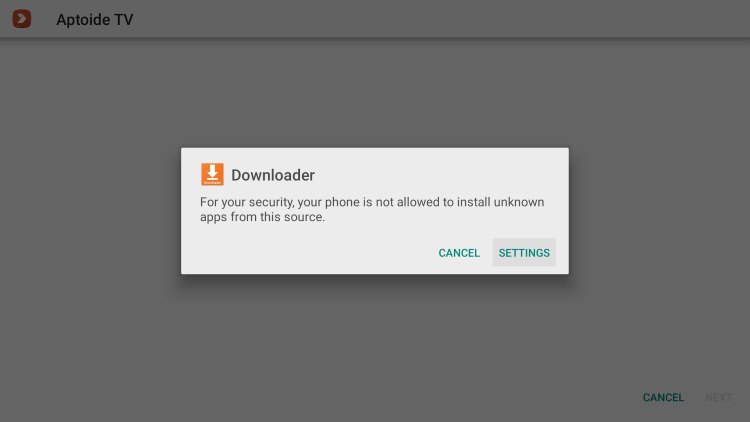
Task: Click the dimmed area left of the dialog
Action: point(90,211)
